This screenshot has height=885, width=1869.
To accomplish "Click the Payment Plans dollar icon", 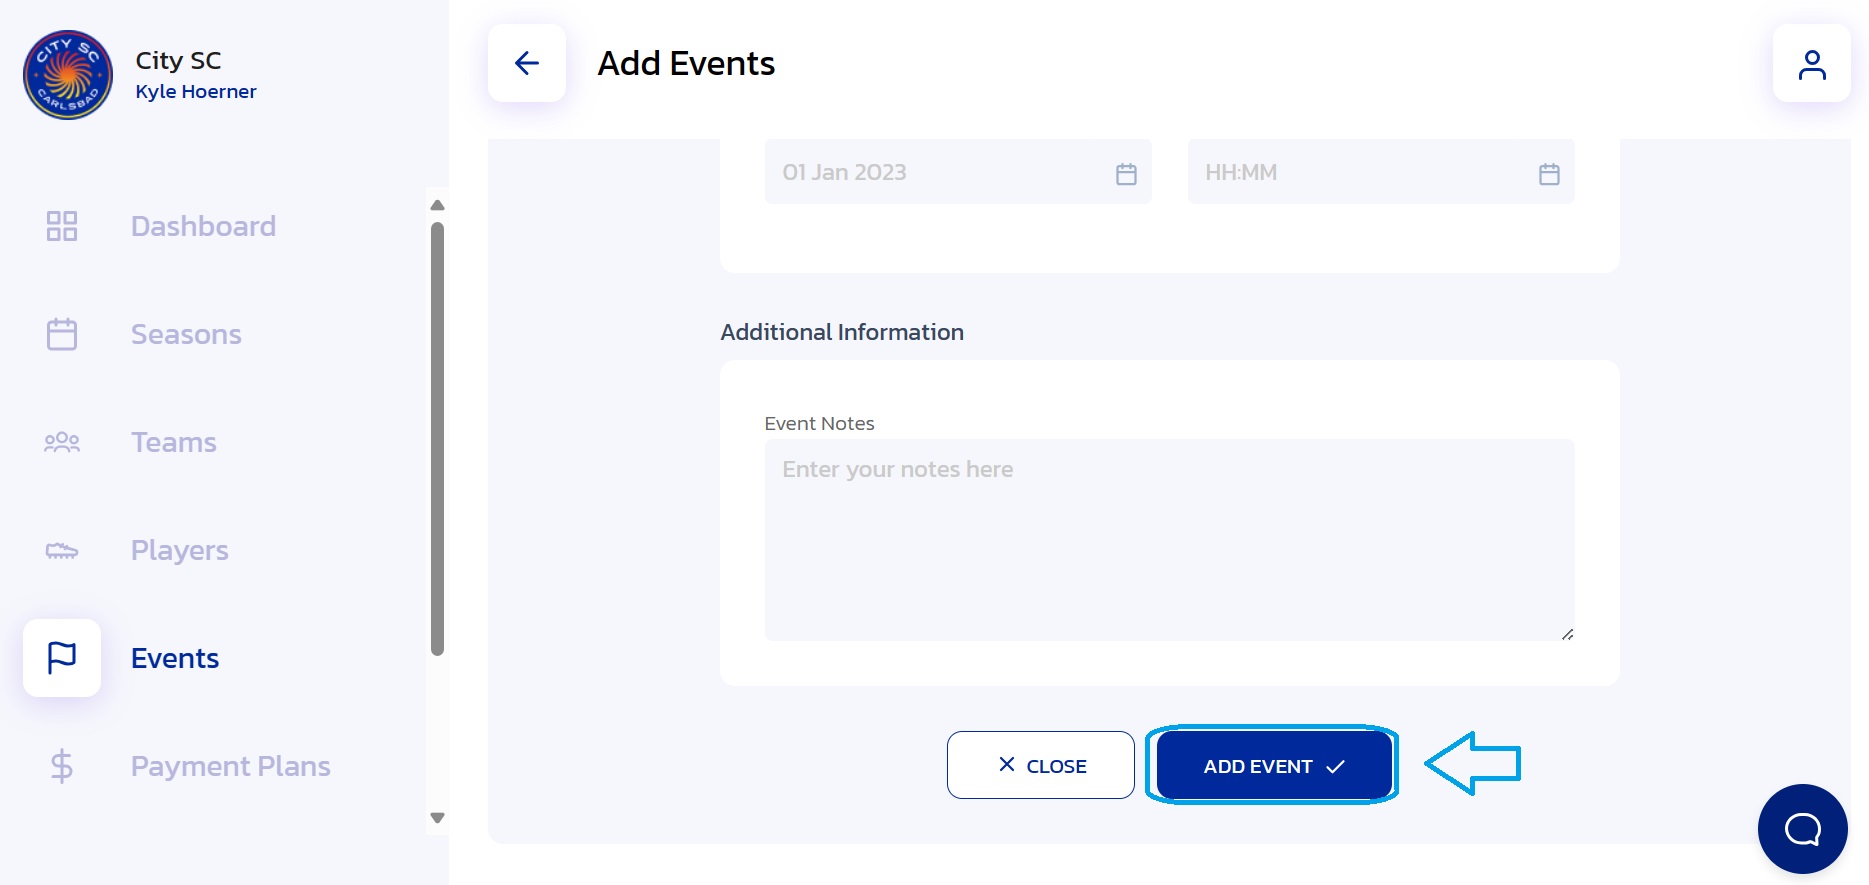I will [62, 766].
